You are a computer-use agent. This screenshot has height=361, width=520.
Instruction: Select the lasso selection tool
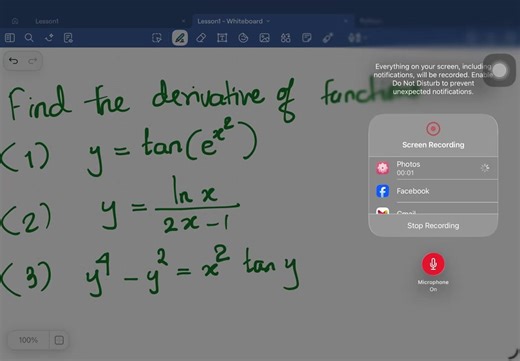[157, 38]
